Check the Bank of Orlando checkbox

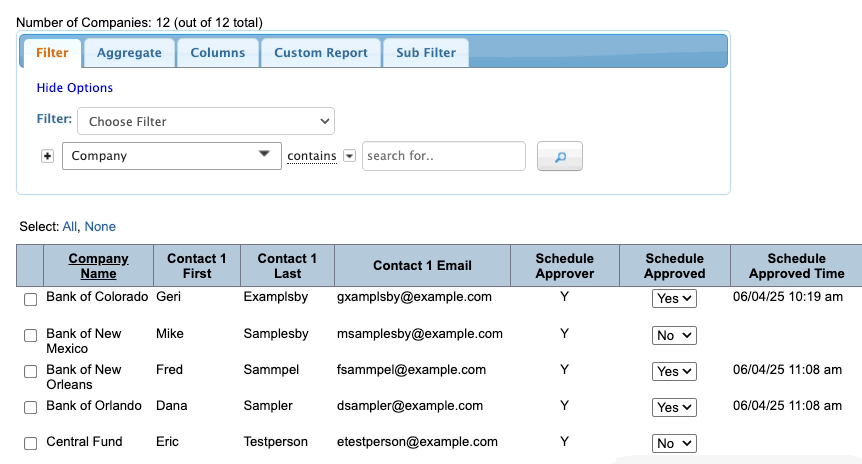(x=30, y=408)
